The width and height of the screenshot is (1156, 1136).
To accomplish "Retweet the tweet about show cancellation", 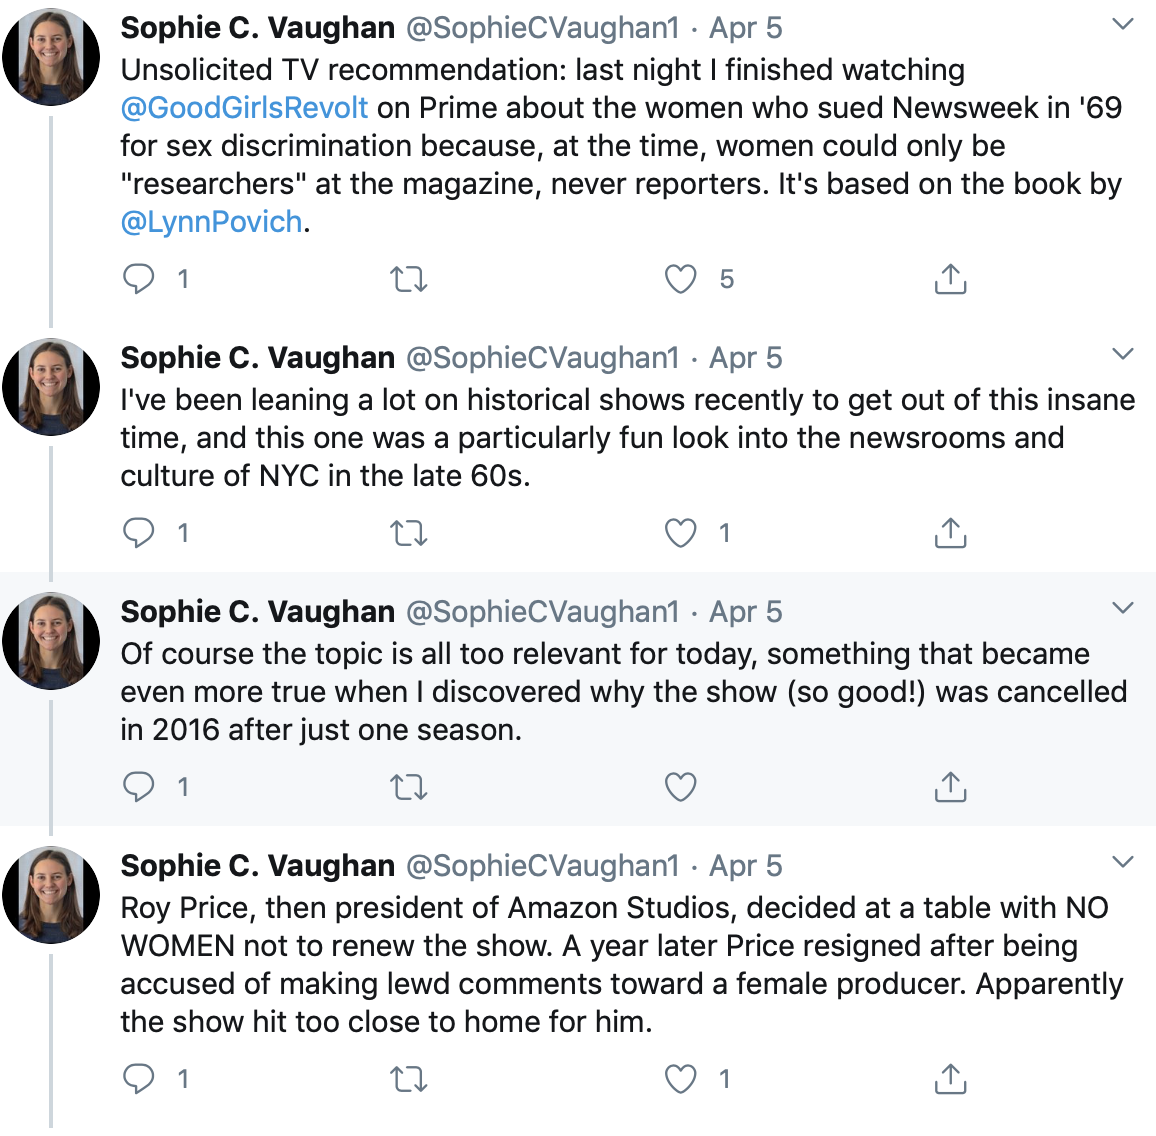I will (408, 787).
